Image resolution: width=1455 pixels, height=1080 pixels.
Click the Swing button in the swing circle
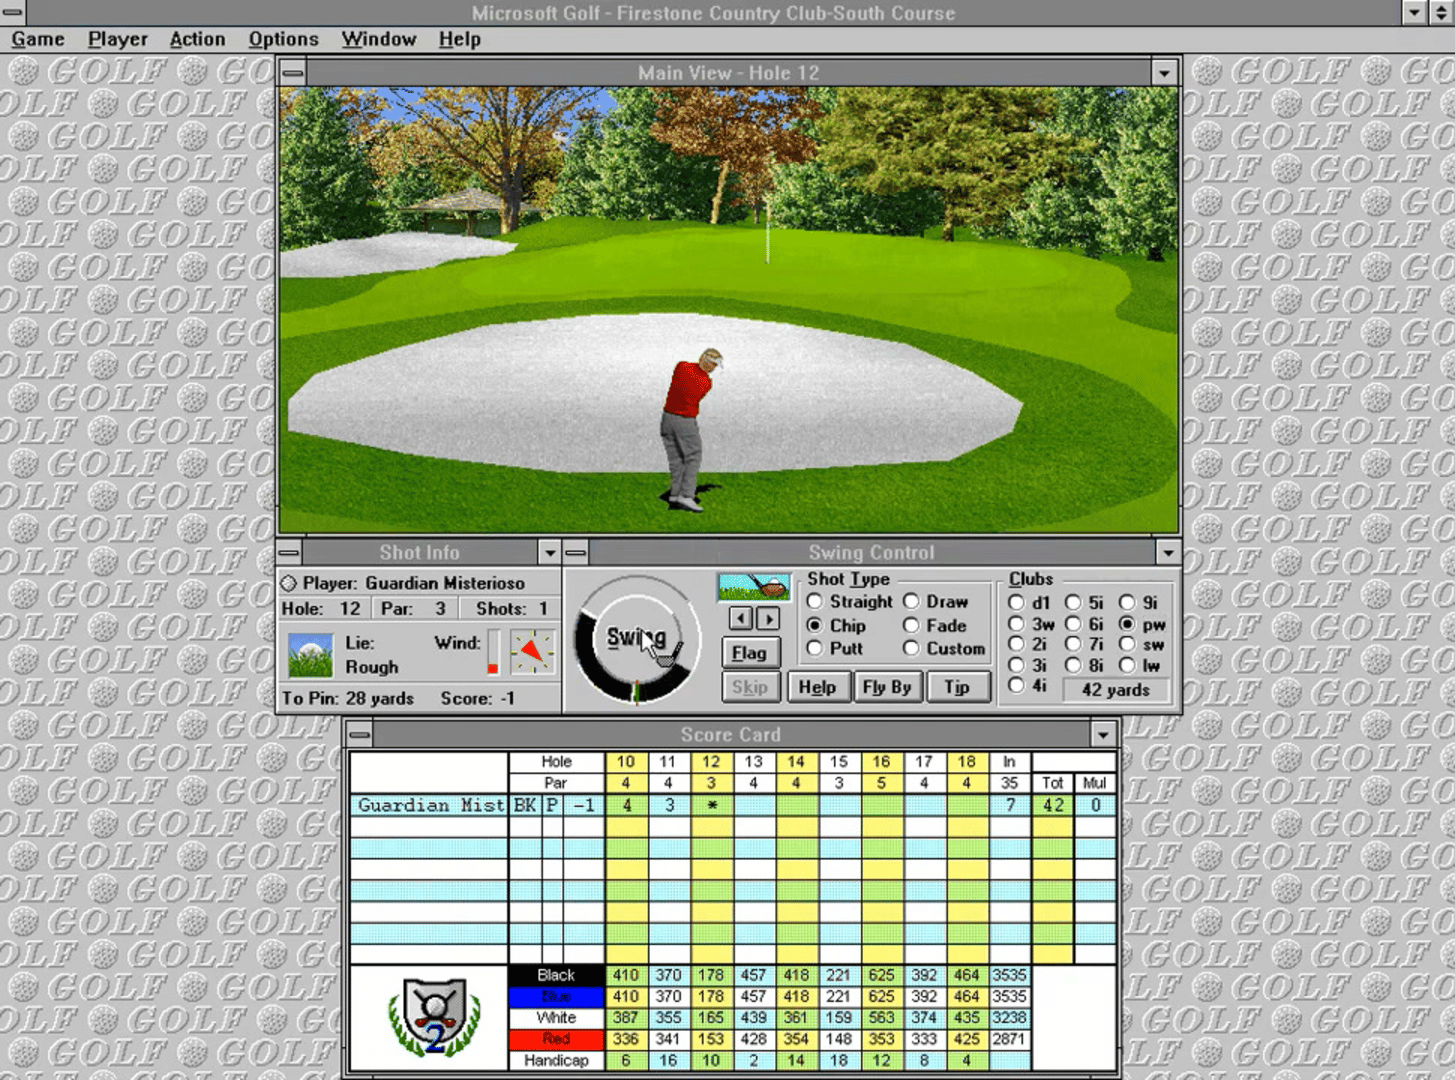636,637
